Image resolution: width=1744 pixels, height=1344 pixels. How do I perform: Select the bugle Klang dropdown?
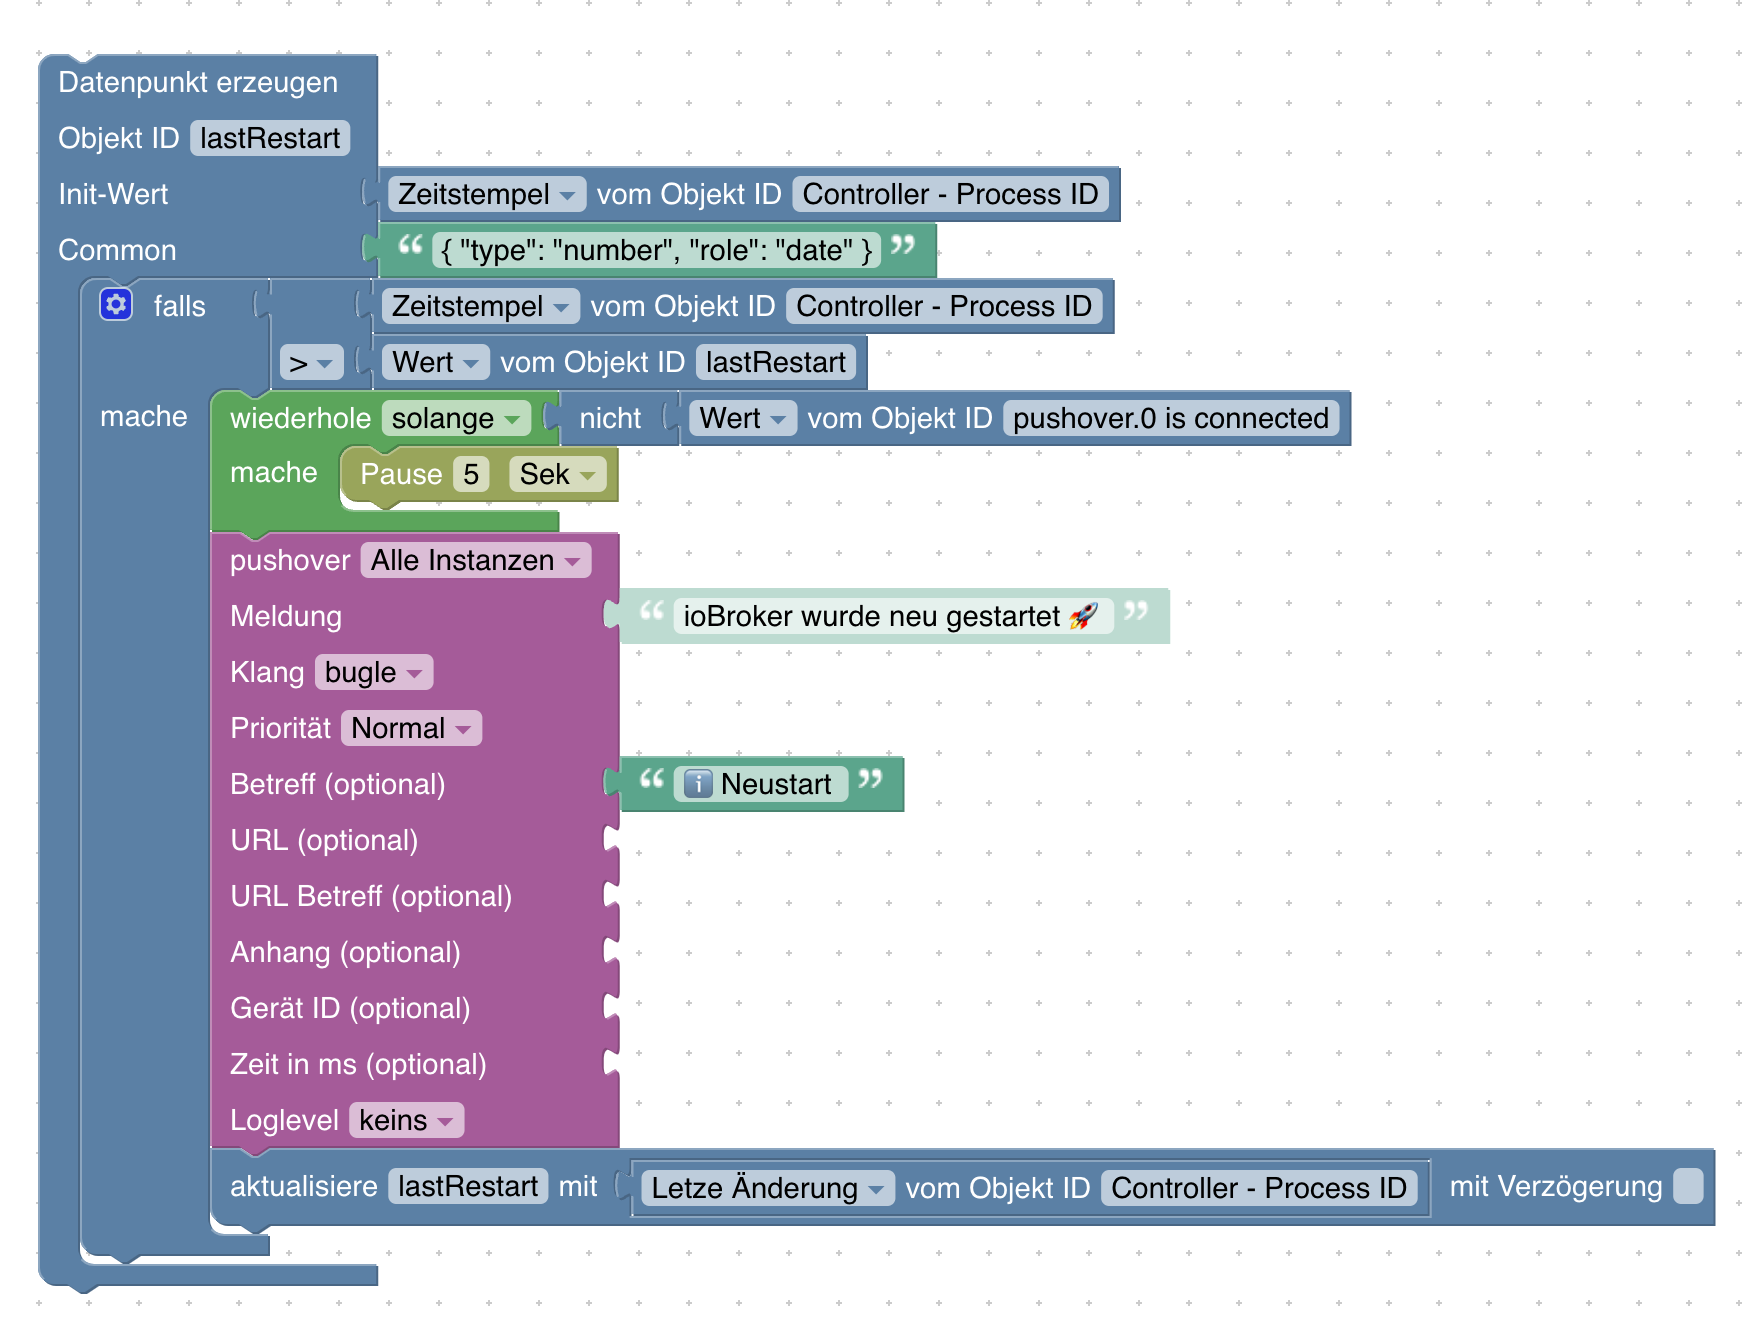pyautogui.click(x=374, y=672)
